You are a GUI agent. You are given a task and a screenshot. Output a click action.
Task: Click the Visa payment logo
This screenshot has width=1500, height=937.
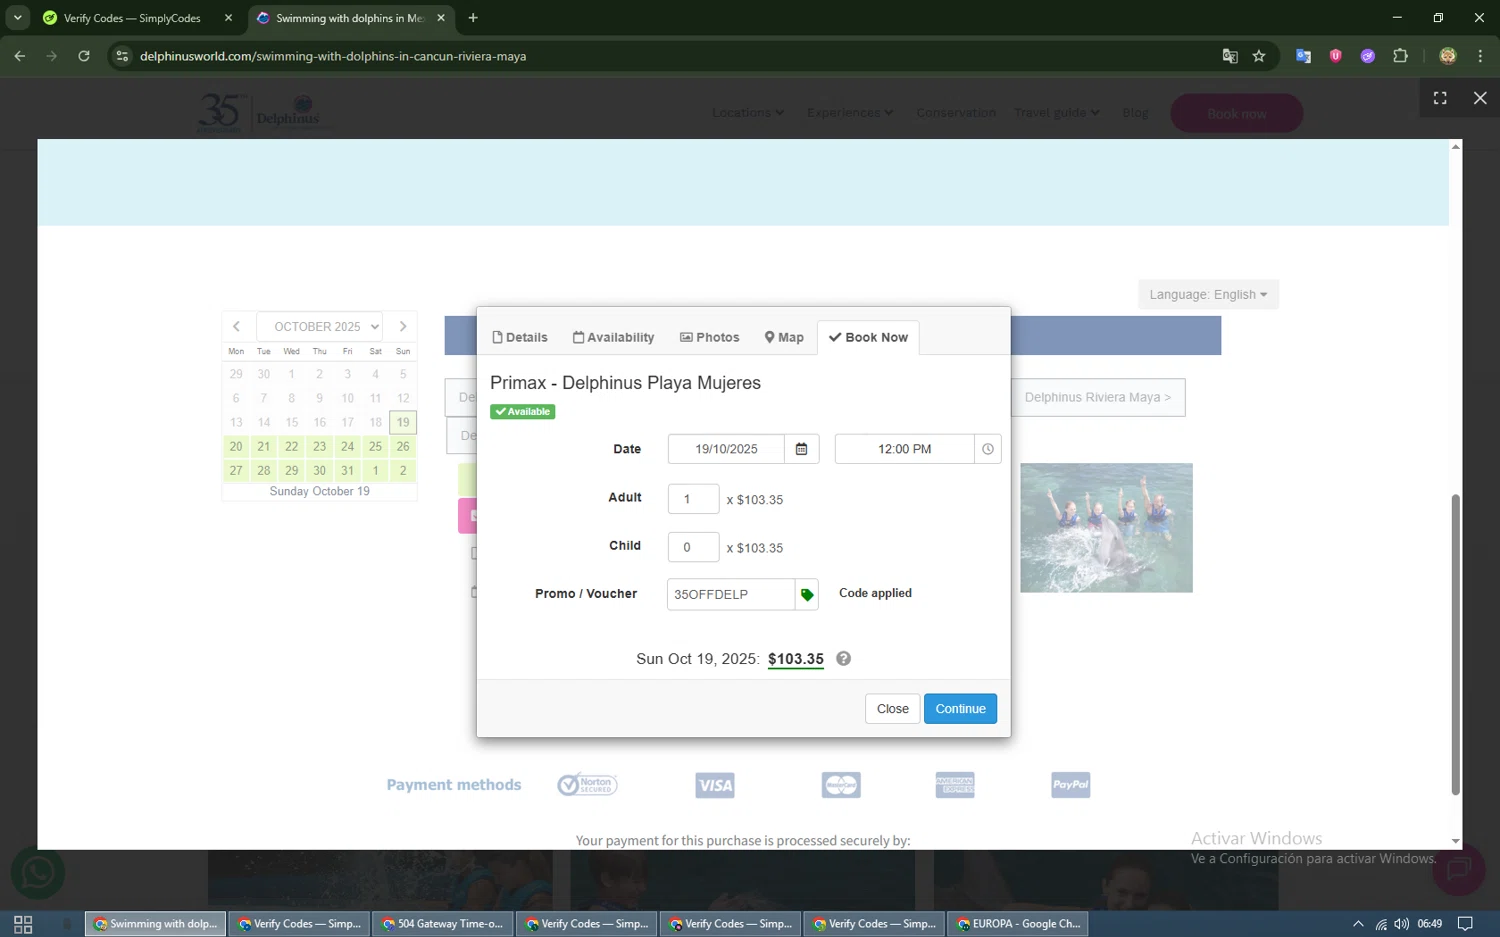point(715,785)
